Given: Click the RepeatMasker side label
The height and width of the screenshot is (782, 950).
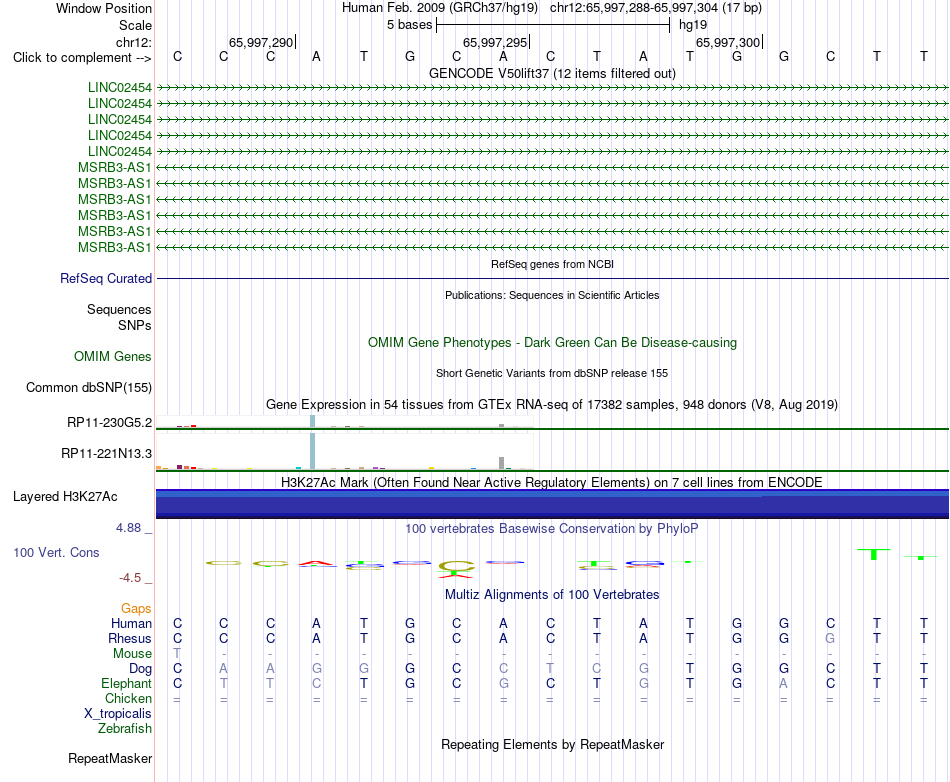Looking at the screenshot, I should pos(110,758).
